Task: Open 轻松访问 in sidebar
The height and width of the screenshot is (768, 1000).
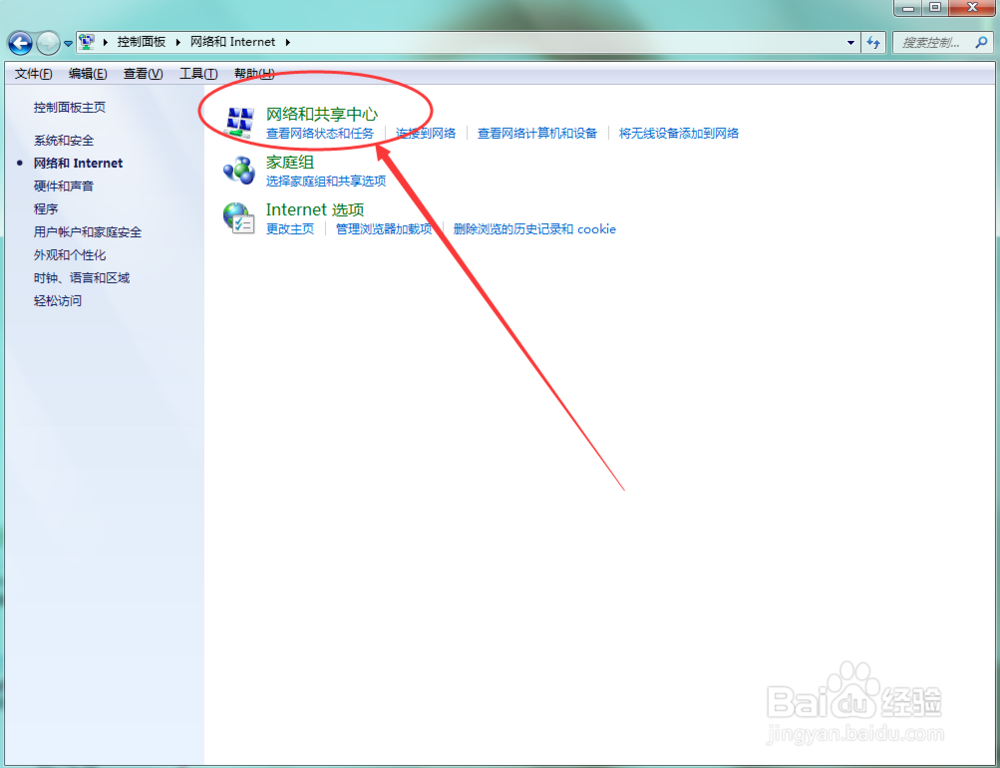Action: (57, 301)
